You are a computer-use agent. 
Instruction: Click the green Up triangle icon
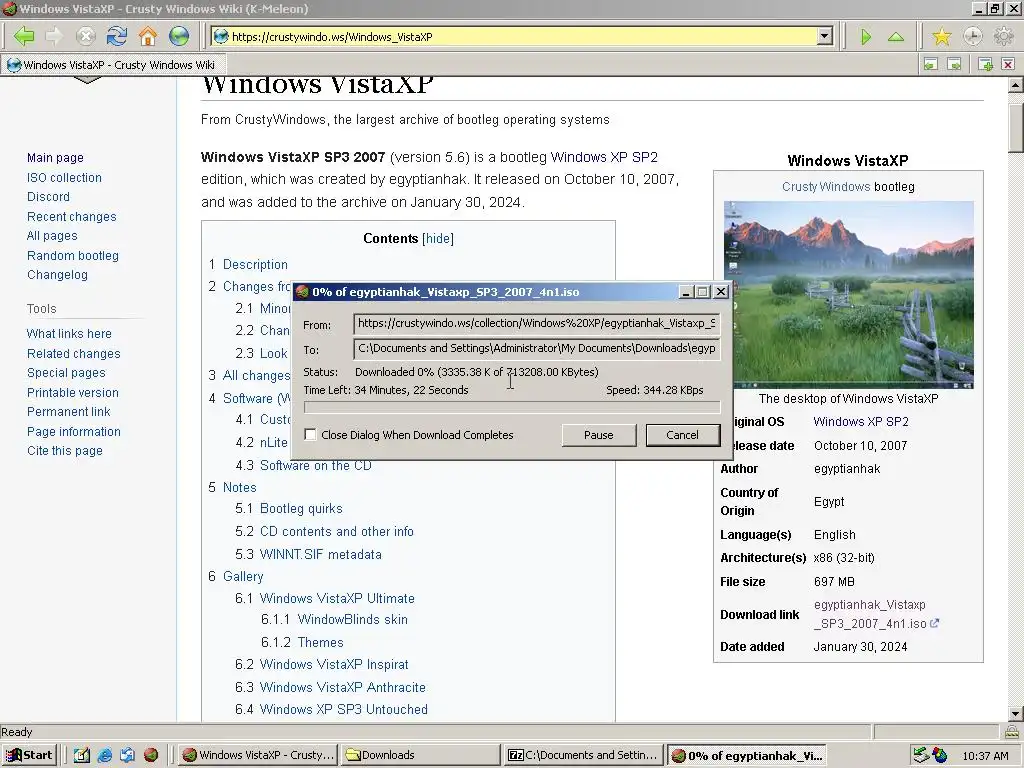pos(896,37)
